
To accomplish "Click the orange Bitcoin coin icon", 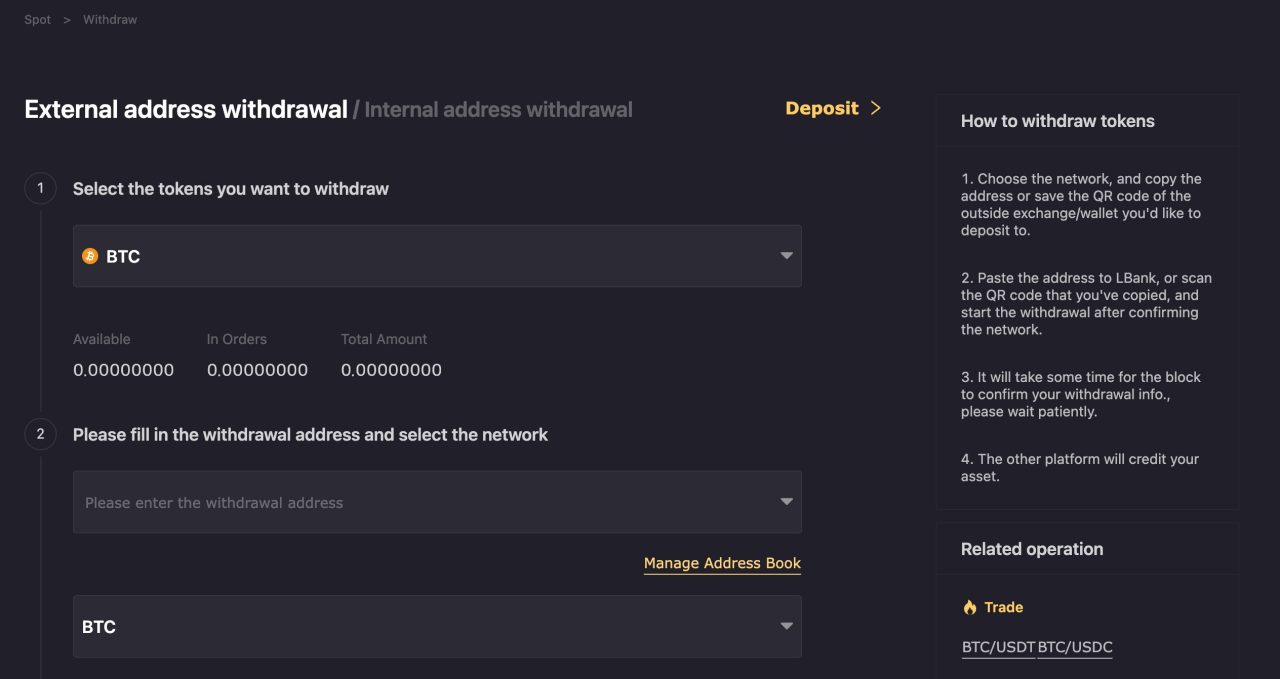I will point(90,256).
